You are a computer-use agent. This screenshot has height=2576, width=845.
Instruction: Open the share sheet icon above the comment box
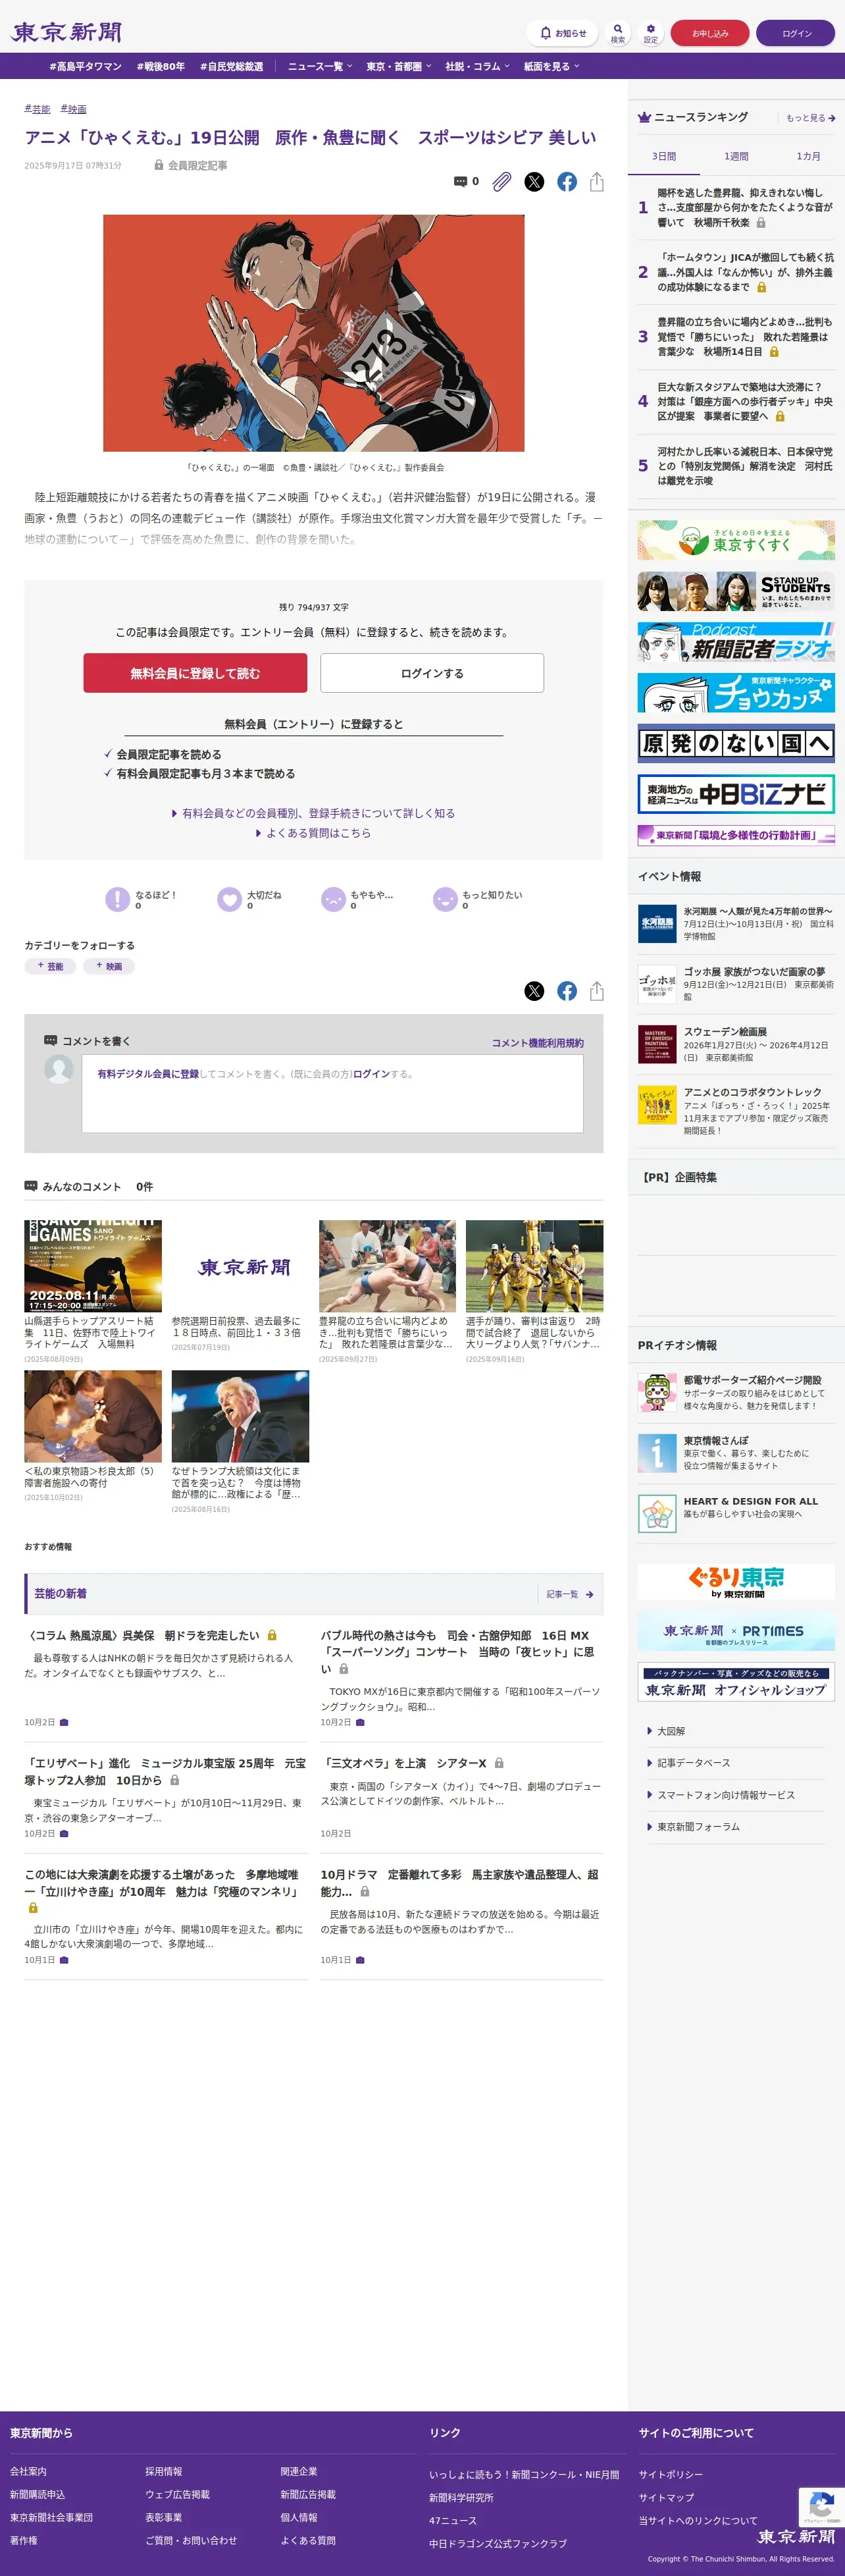pos(597,991)
